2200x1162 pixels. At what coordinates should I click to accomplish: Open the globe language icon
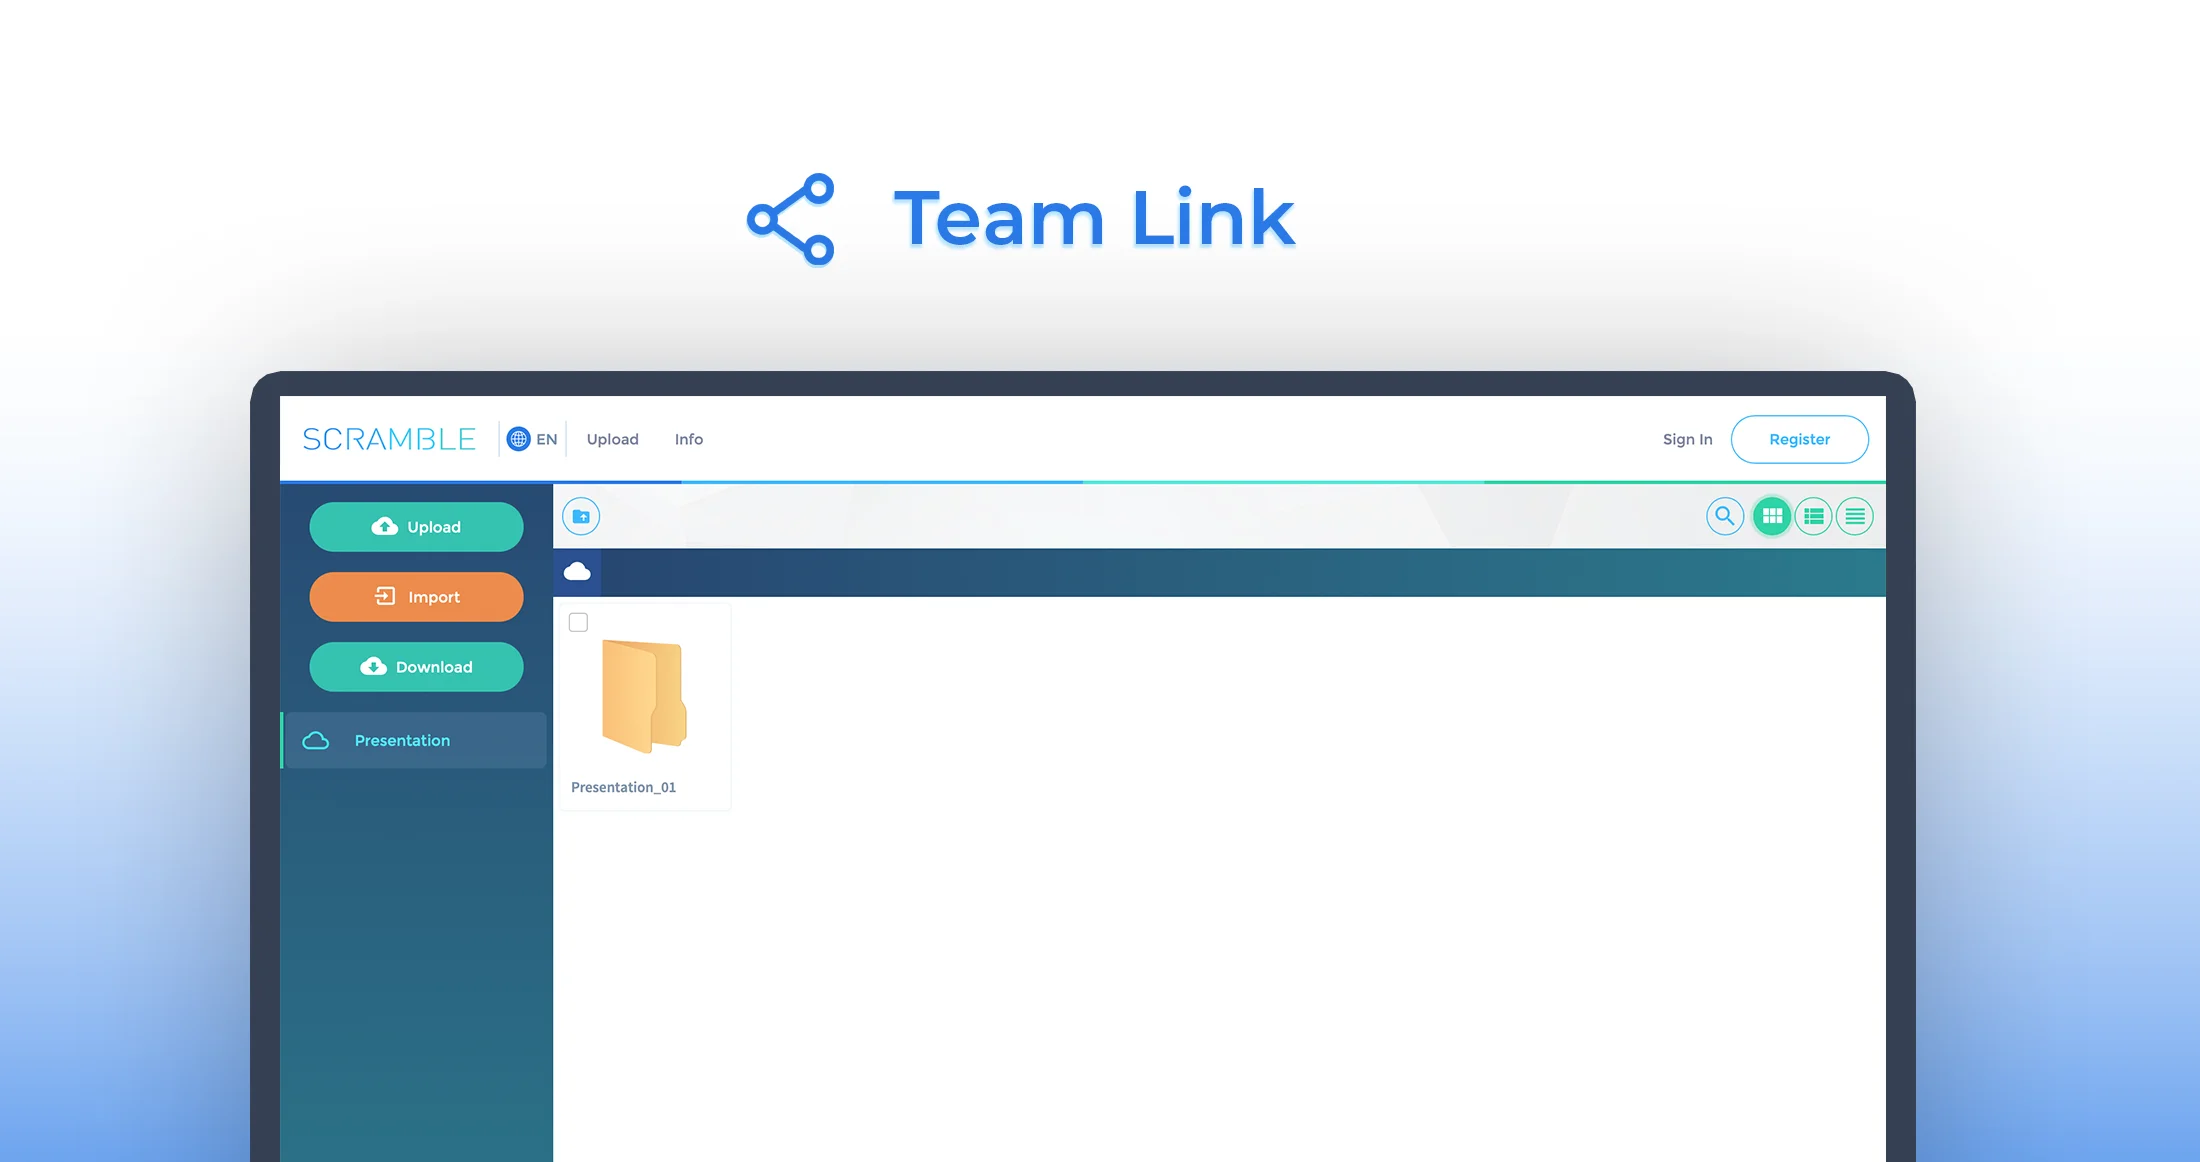click(518, 439)
